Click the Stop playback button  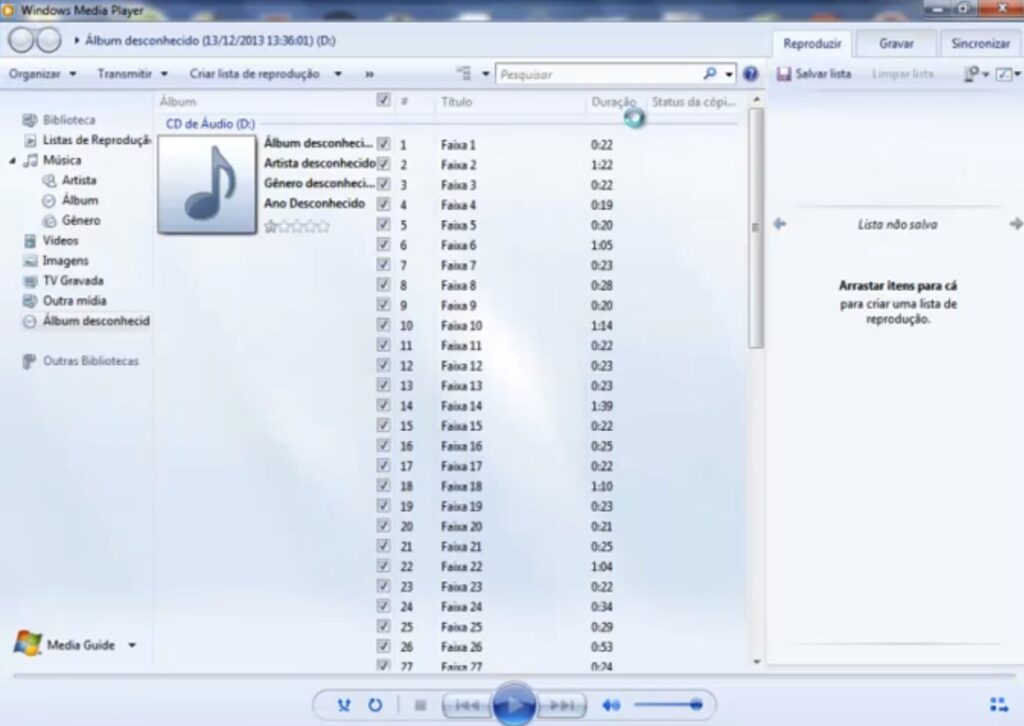coord(421,705)
